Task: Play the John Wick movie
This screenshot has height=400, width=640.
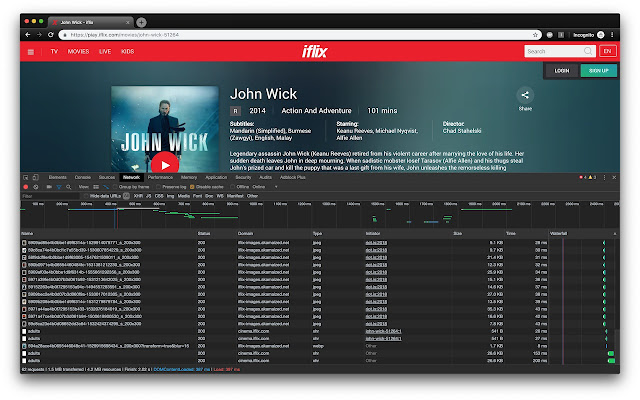Action: [165, 164]
